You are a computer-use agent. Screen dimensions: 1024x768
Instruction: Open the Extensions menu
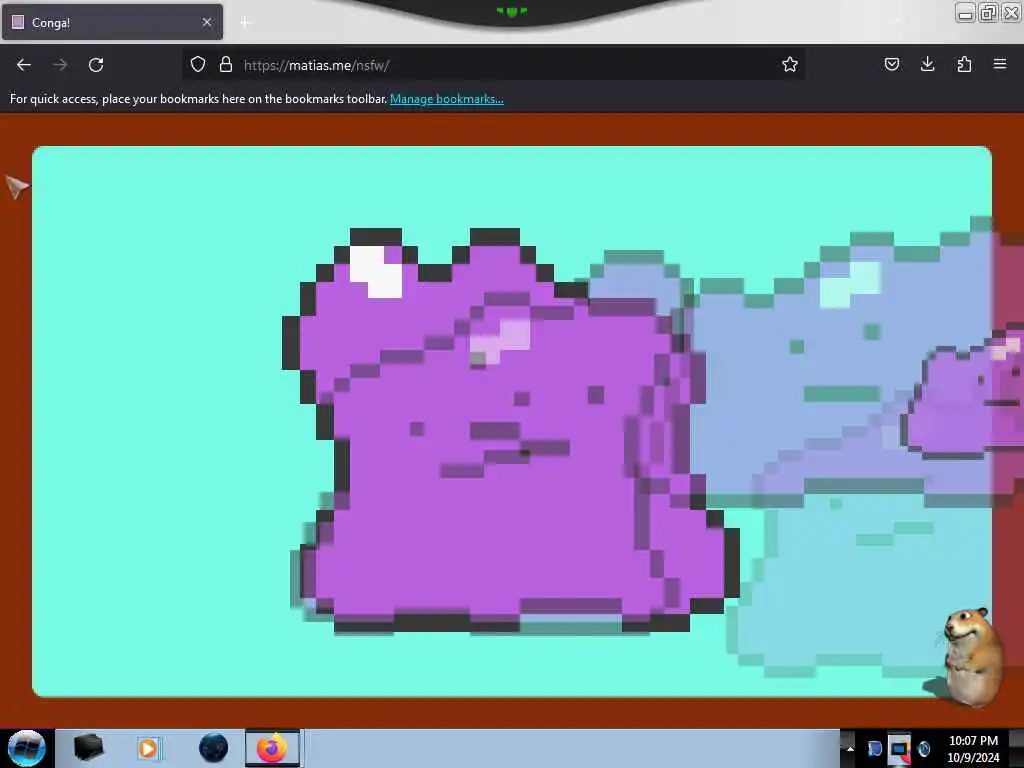click(x=964, y=64)
